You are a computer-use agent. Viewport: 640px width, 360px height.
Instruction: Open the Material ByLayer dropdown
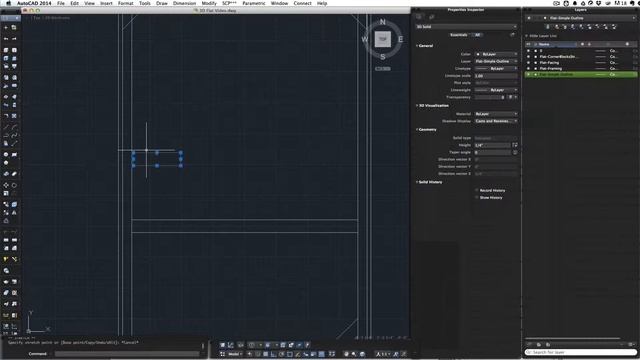496,114
